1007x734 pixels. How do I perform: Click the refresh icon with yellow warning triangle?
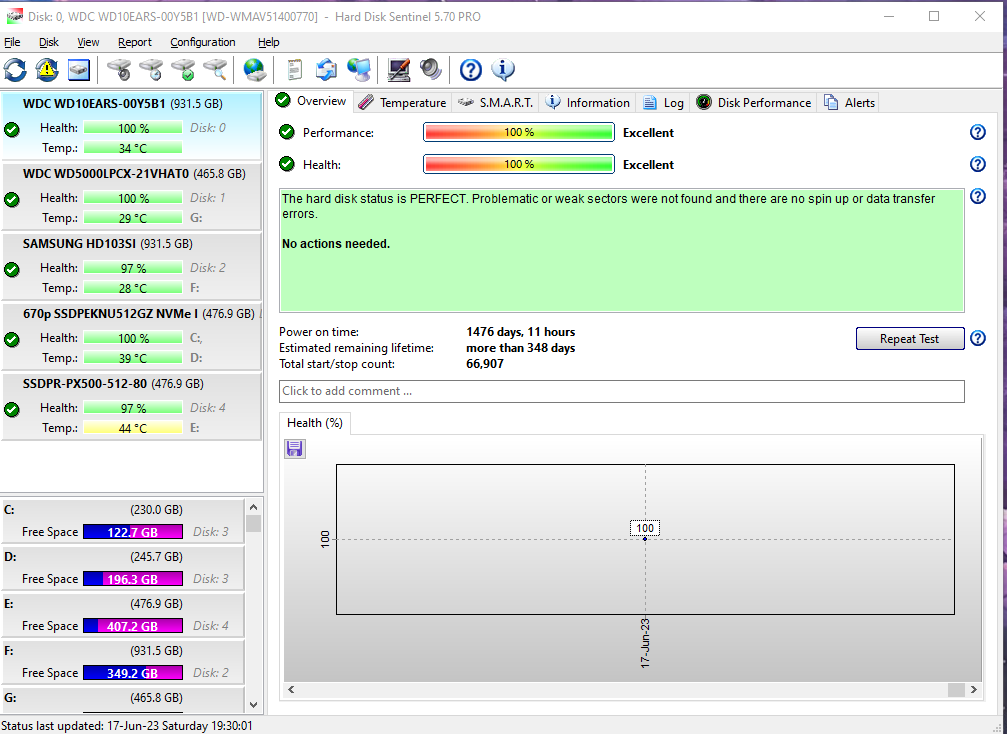coord(47,70)
